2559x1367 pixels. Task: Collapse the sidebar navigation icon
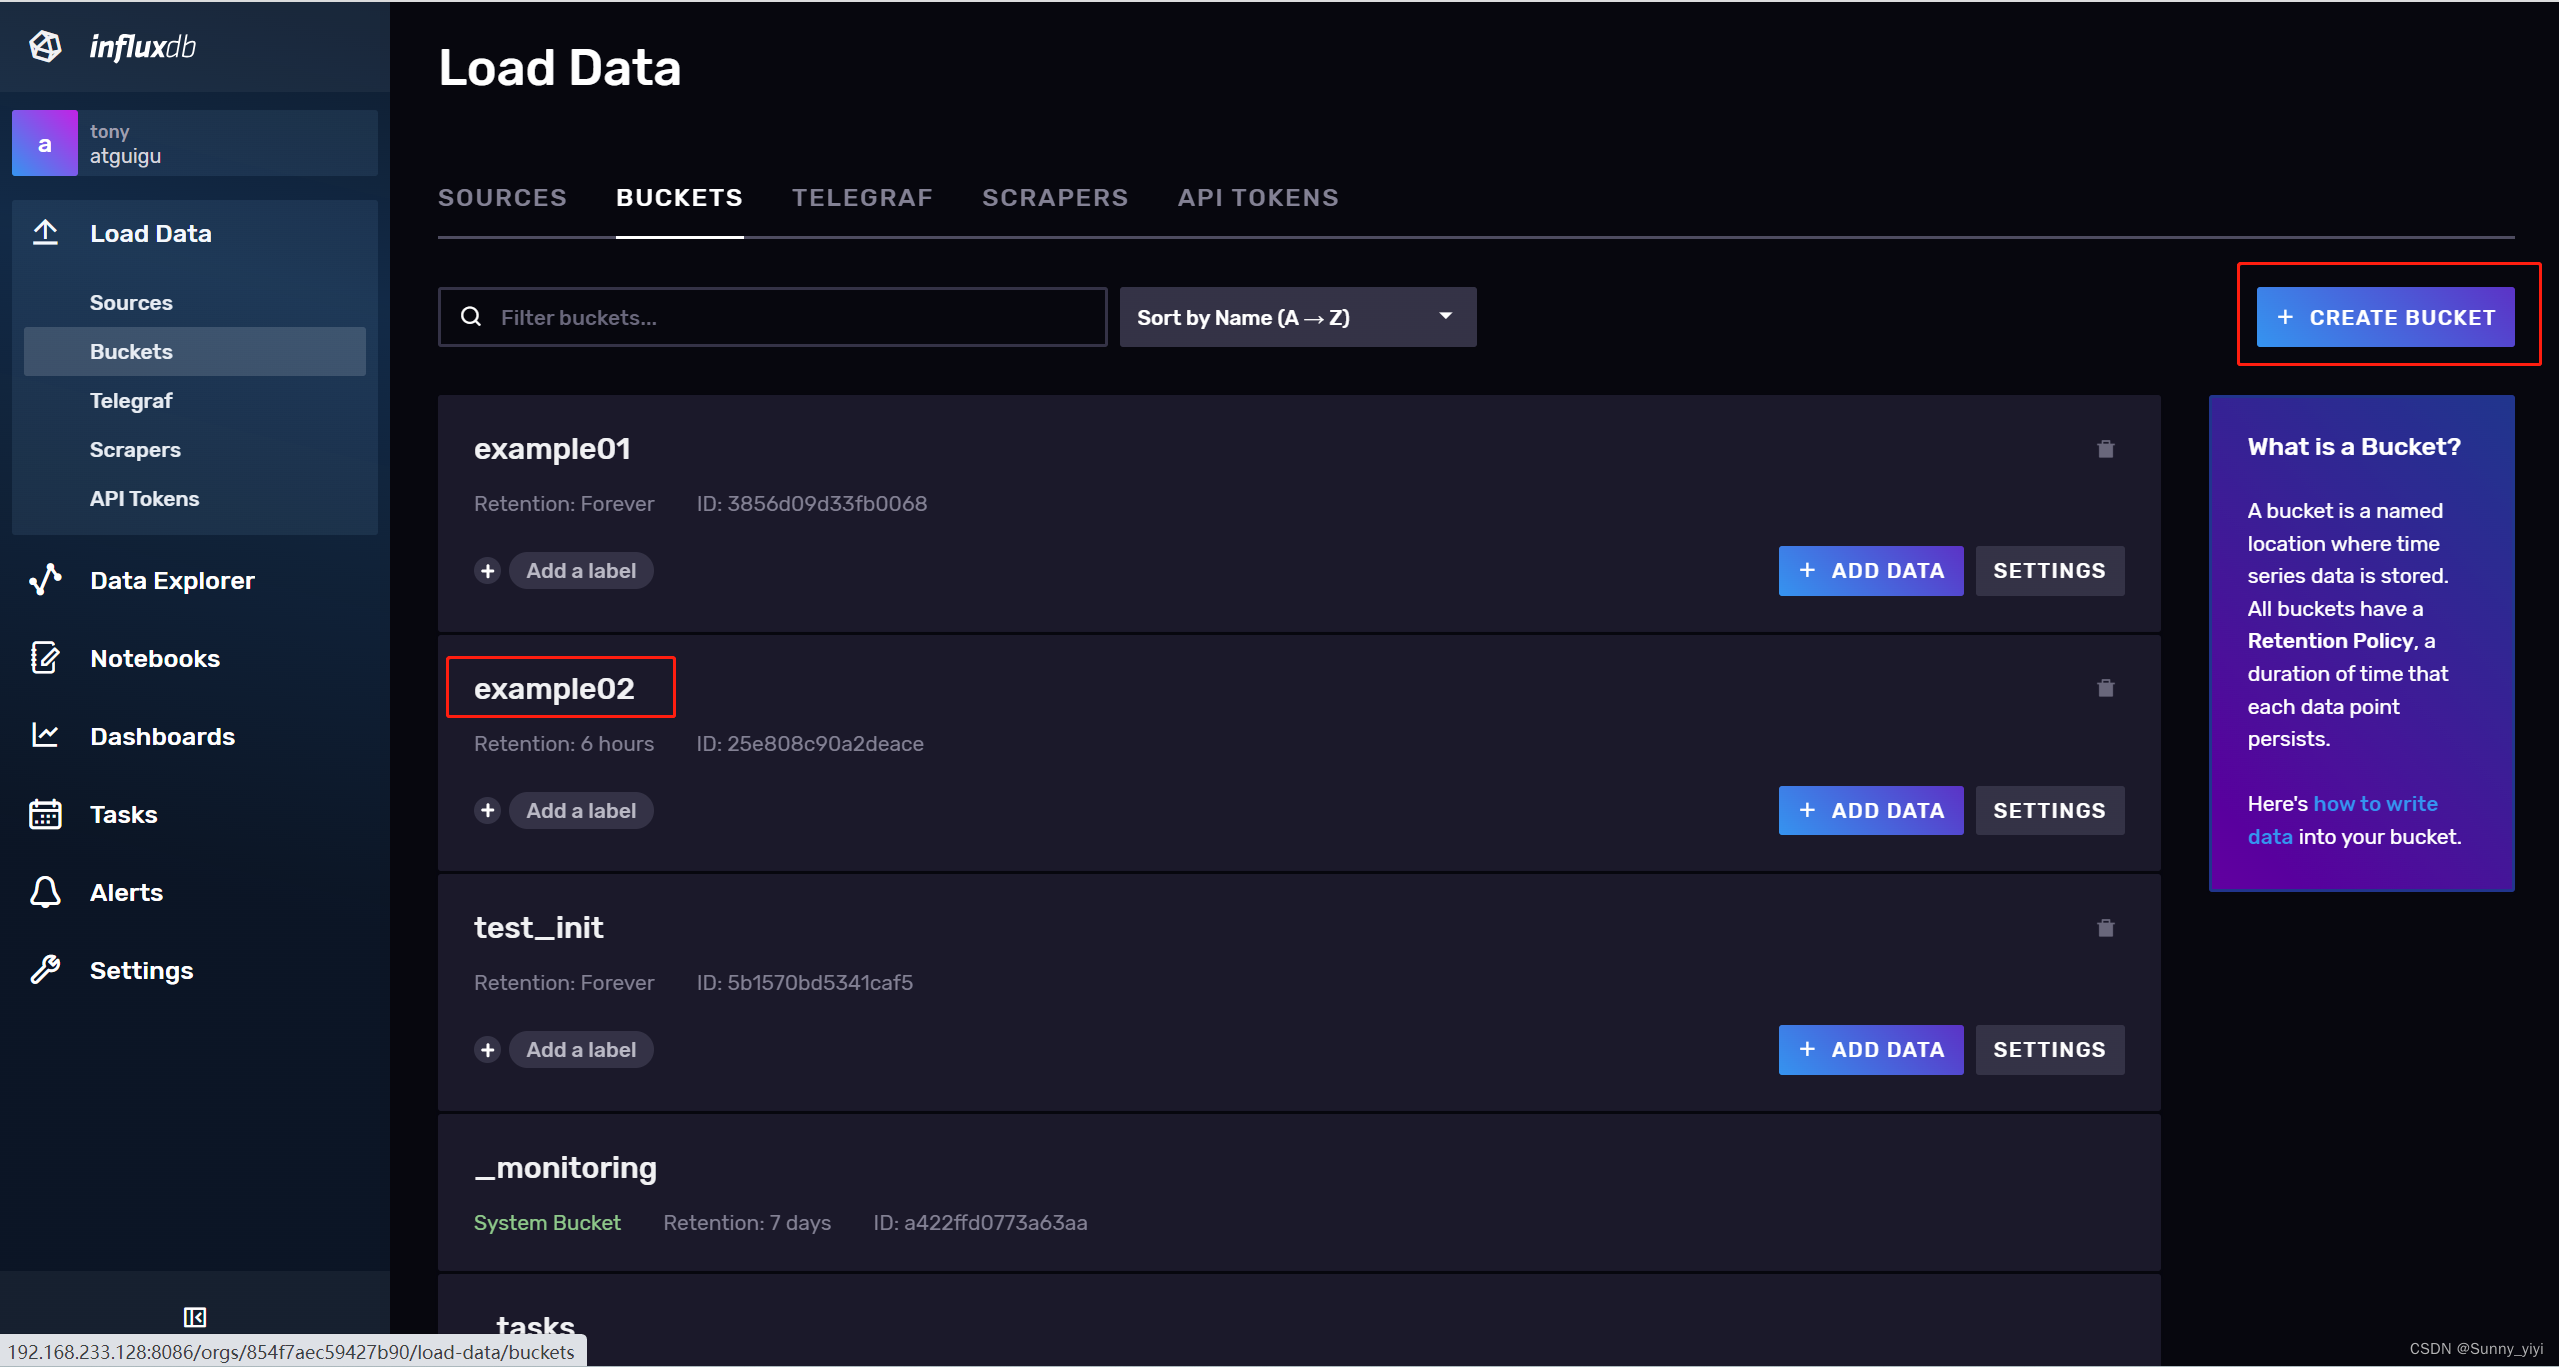pyautogui.click(x=195, y=1317)
